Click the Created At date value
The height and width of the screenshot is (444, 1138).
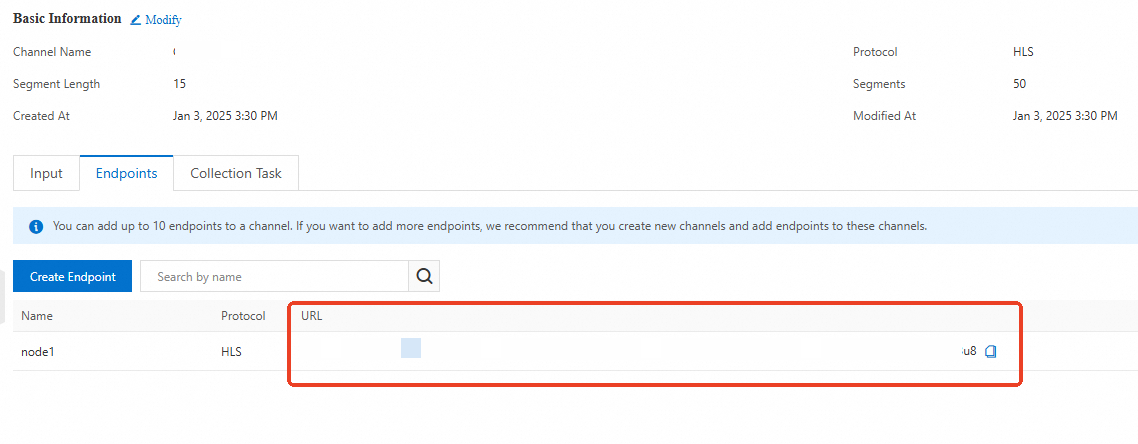click(225, 115)
